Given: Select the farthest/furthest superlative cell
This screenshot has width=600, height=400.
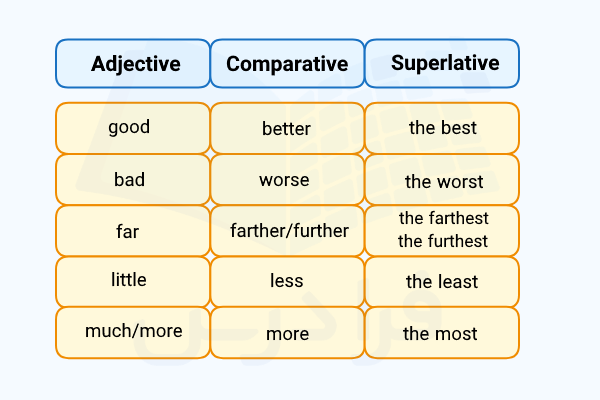Looking at the screenshot, I should (x=442, y=231).
